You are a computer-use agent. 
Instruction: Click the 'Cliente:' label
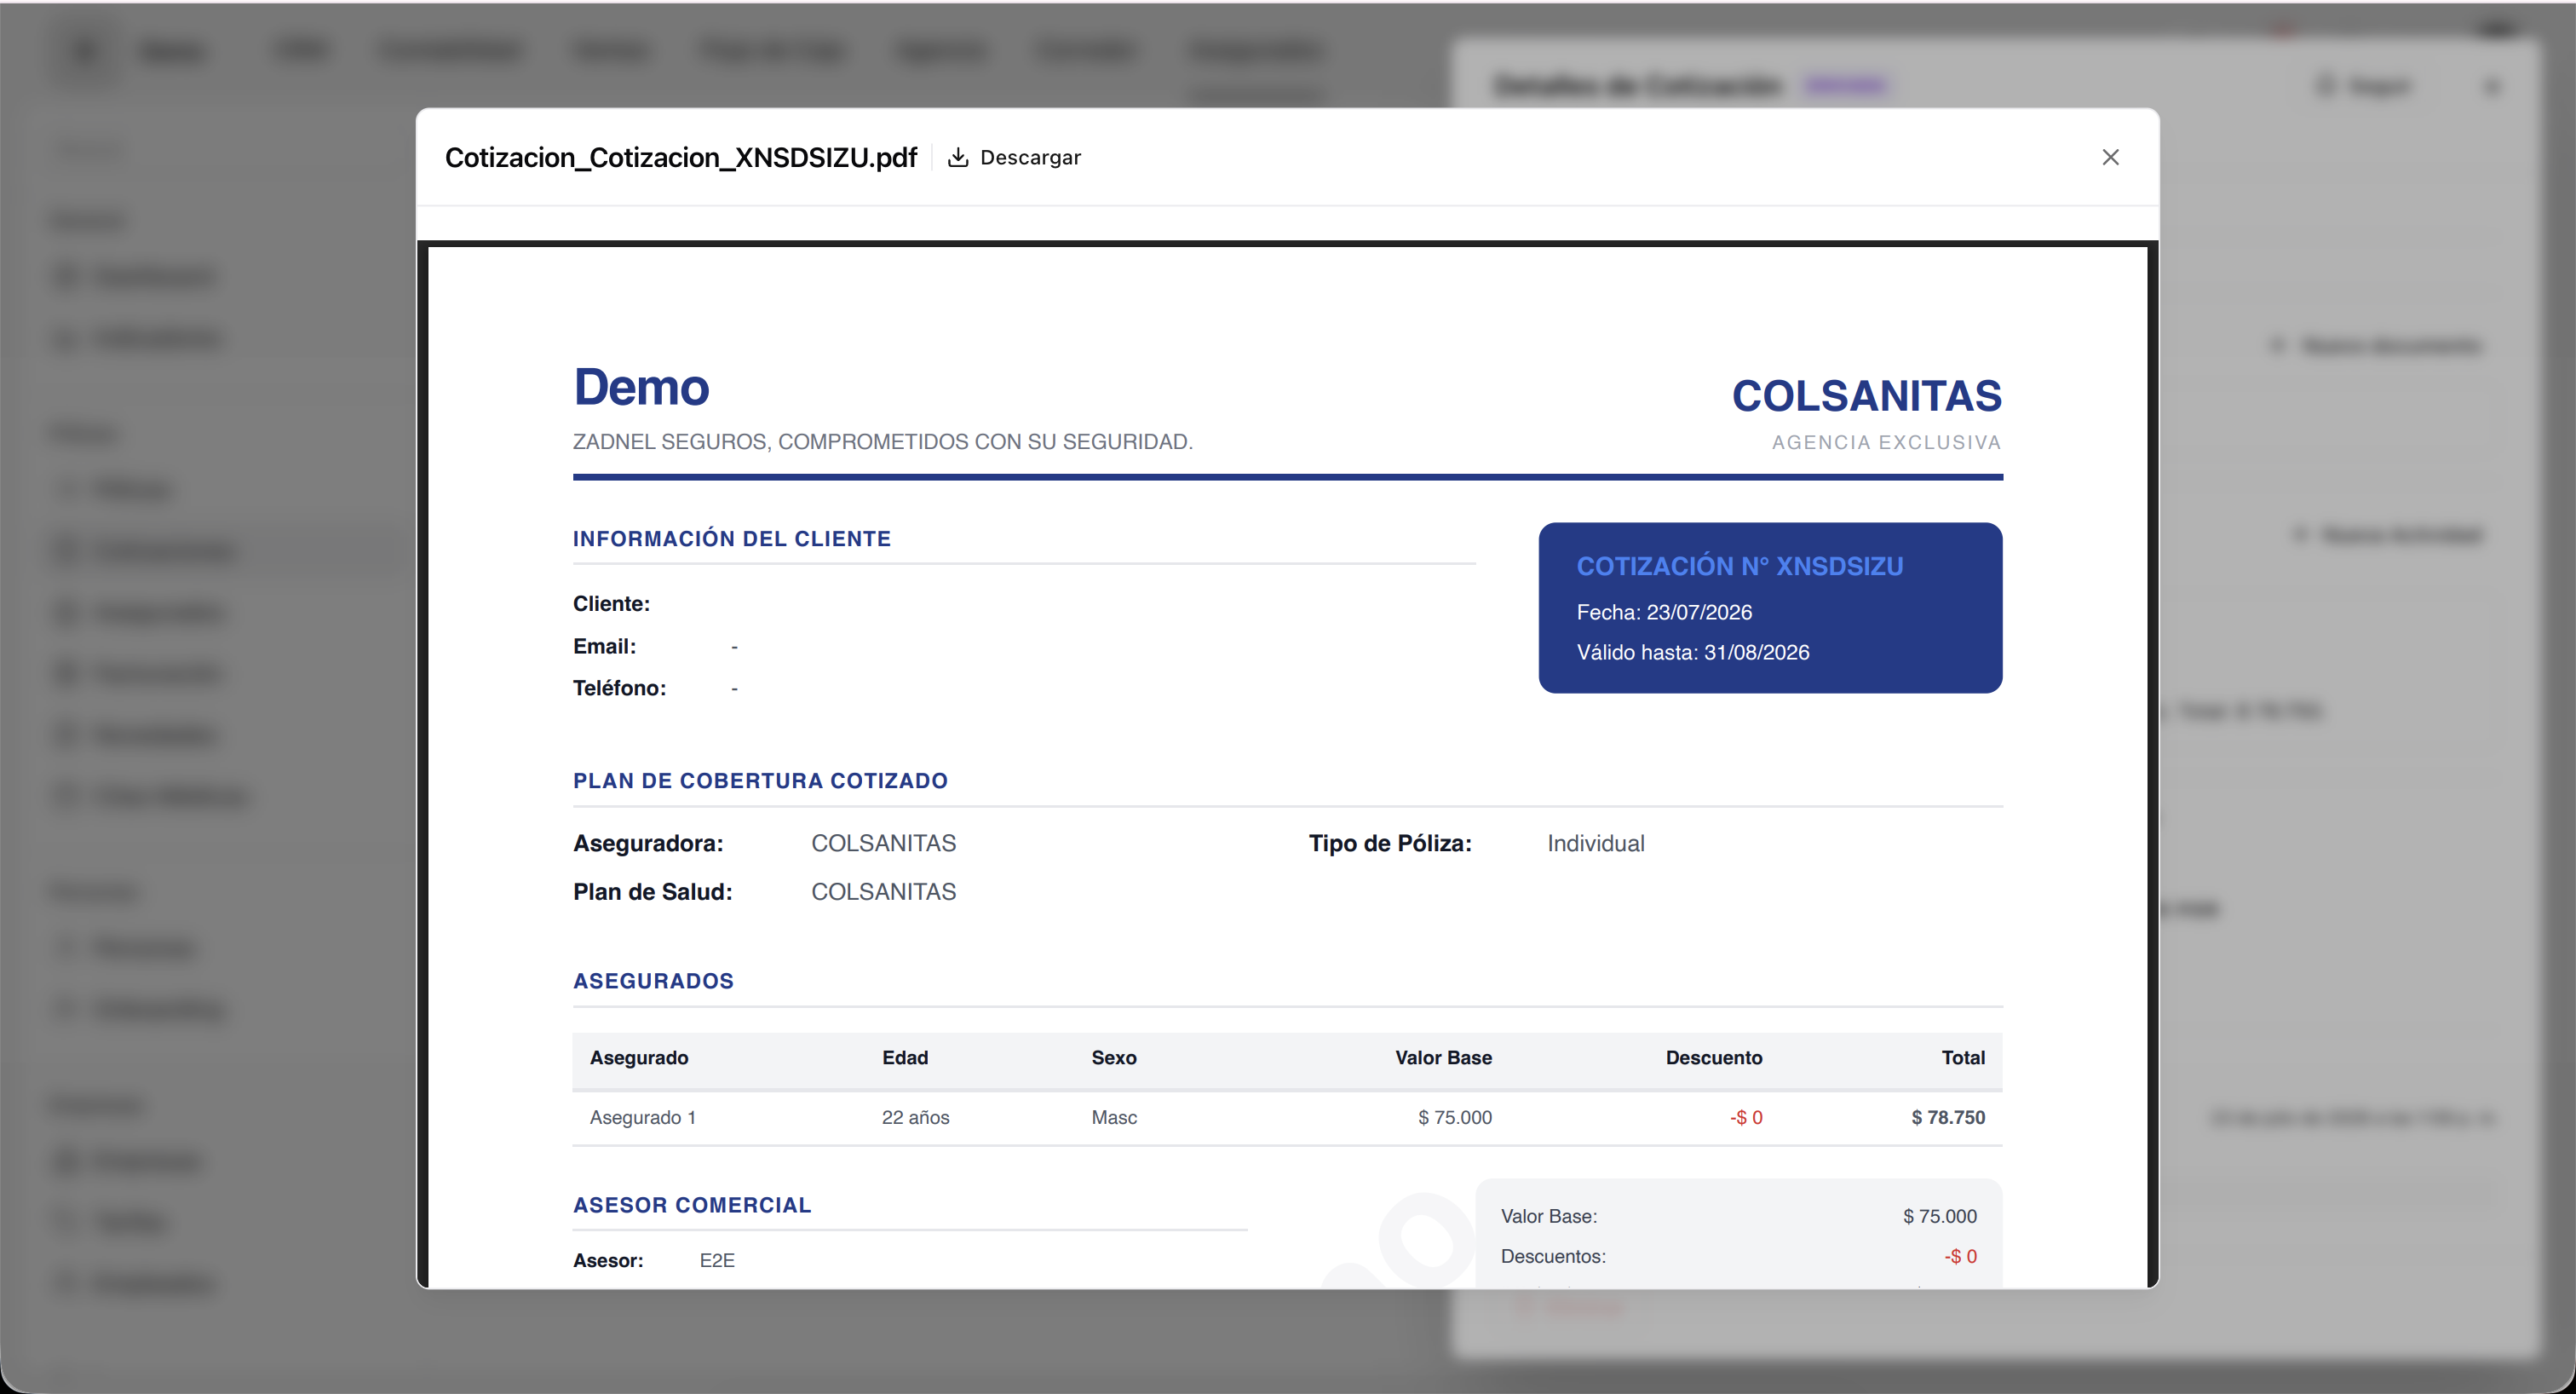click(611, 603)
